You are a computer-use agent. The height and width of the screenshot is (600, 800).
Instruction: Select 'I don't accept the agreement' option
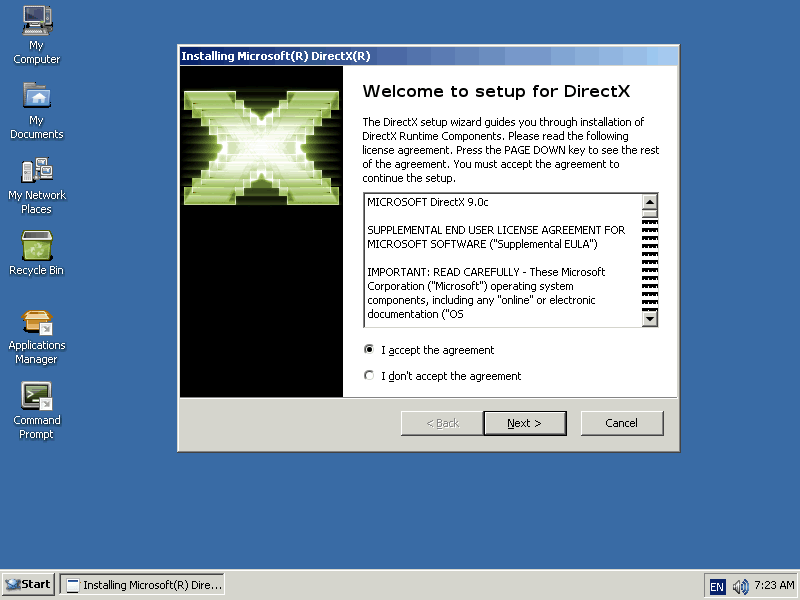pyautogui.click(x=443, y=376)
